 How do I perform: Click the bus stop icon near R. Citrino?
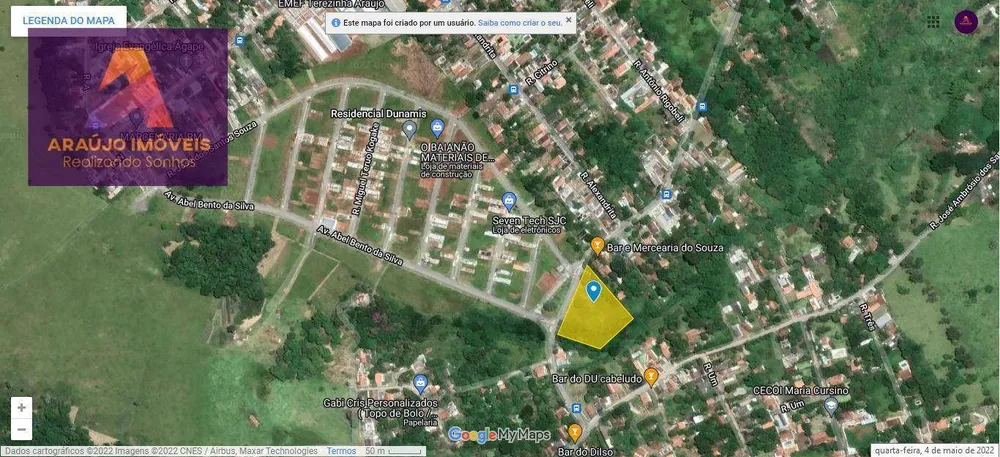click(x=514, y=90)
